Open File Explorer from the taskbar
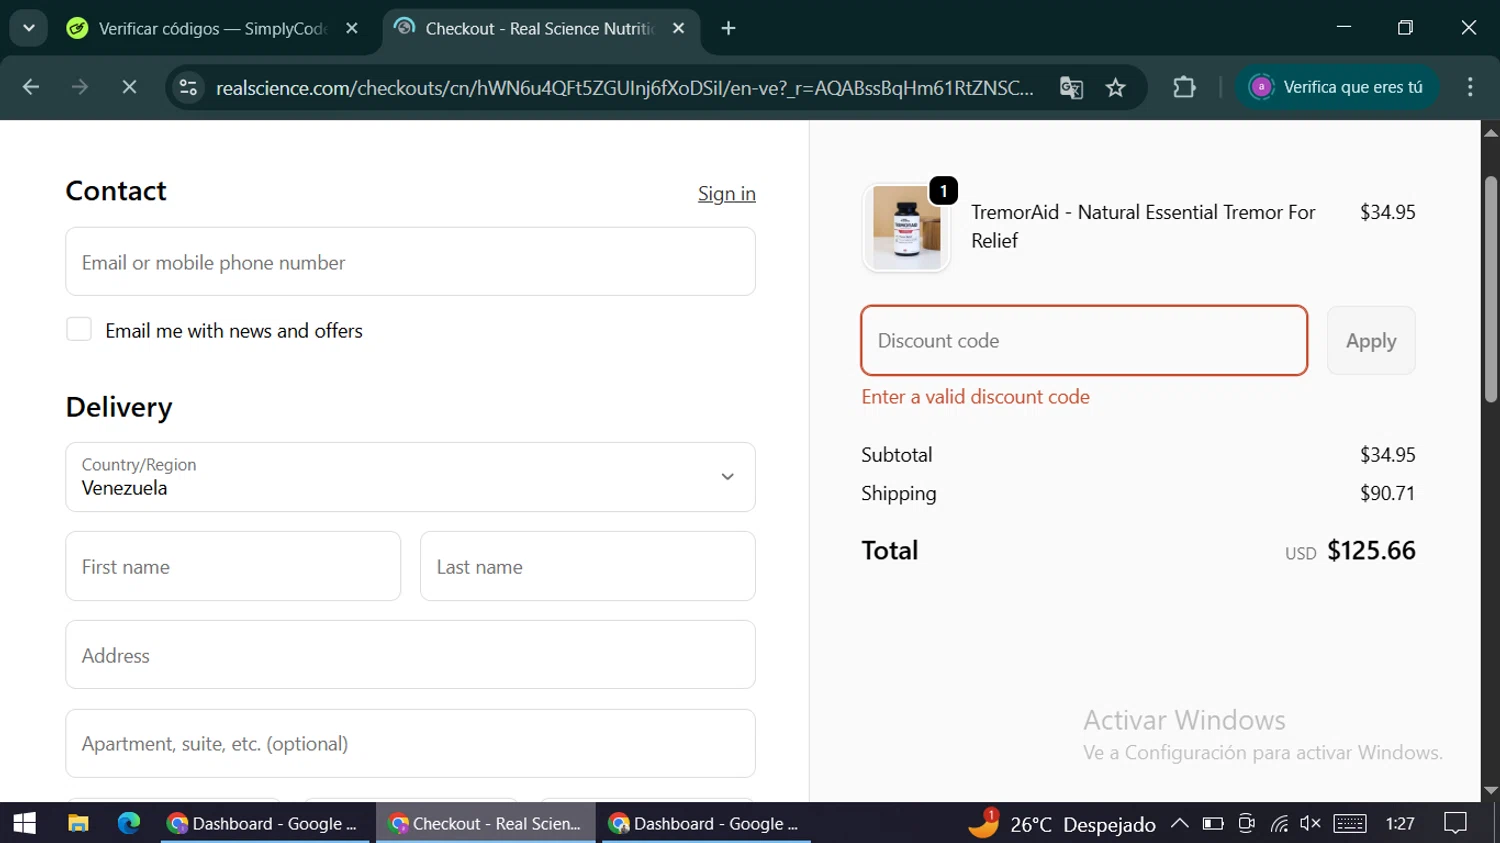 point(78,823)
